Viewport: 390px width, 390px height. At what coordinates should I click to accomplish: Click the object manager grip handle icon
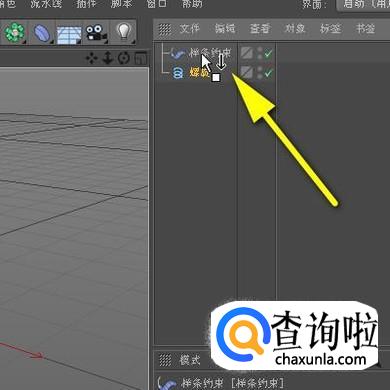click(x=164, y=29)
